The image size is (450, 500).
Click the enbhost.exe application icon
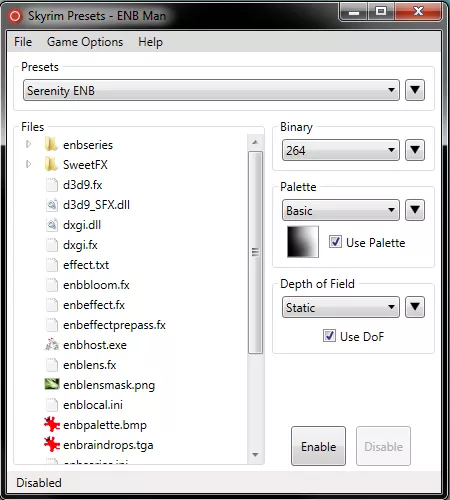[52, 345]
